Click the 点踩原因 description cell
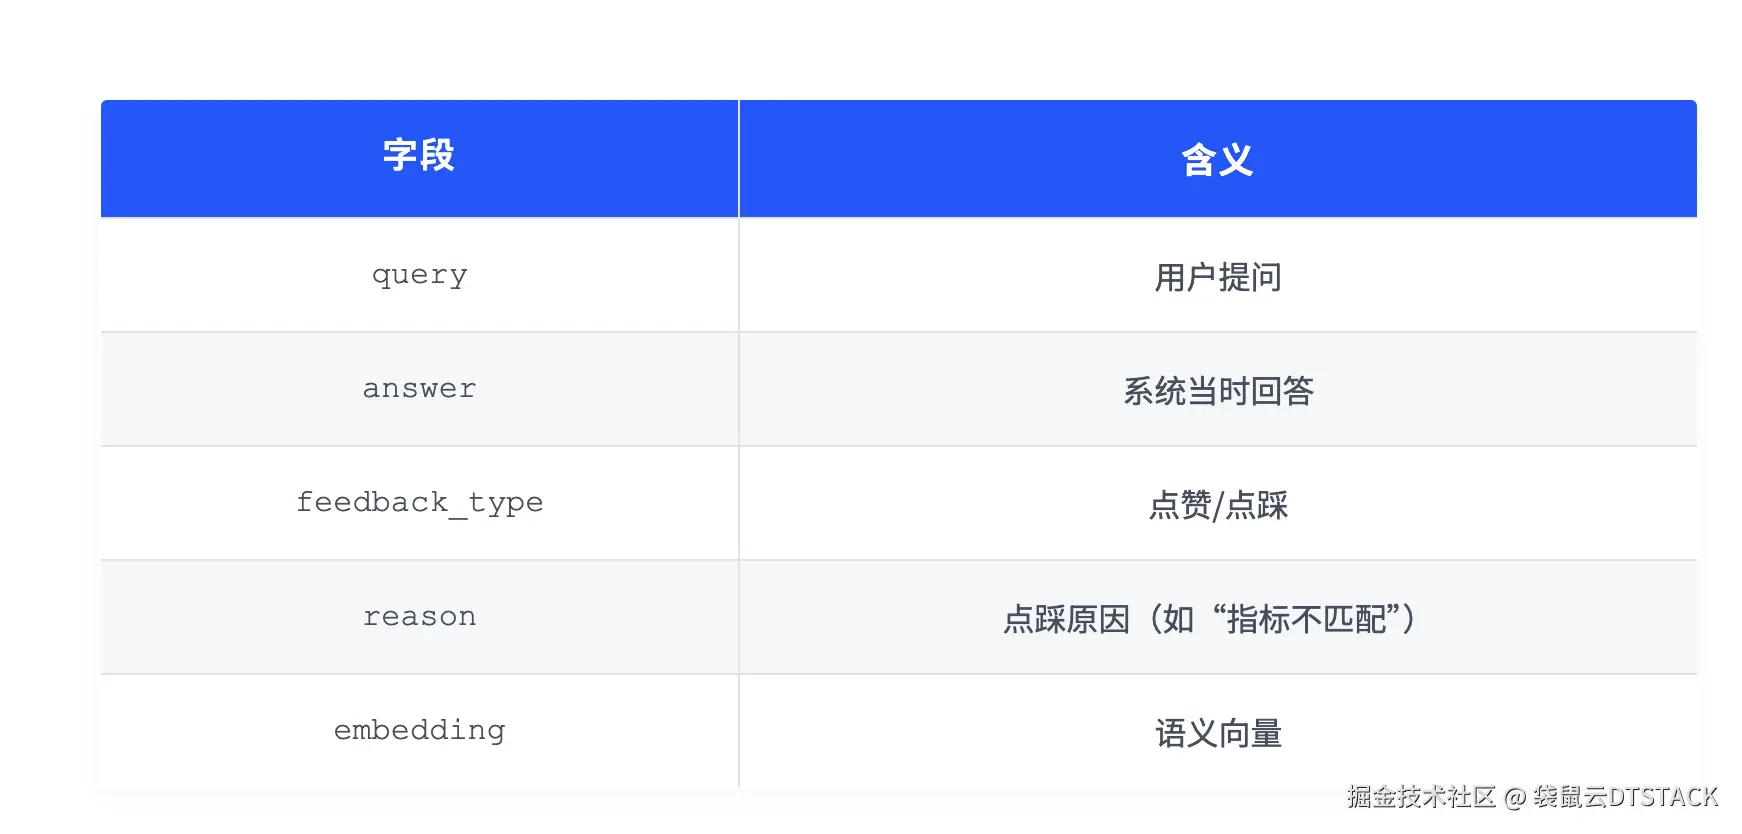The image size is (1742, 834). pos(1218,617)
